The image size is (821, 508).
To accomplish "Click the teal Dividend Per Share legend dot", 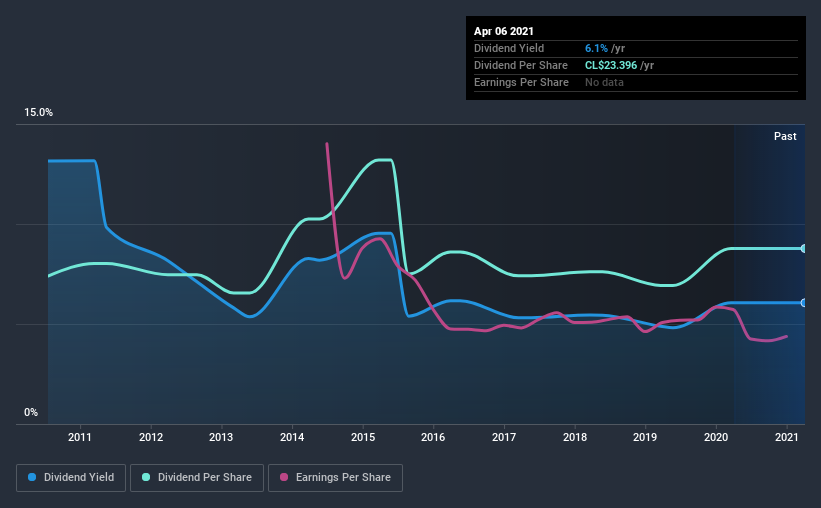I will [146, 477].
